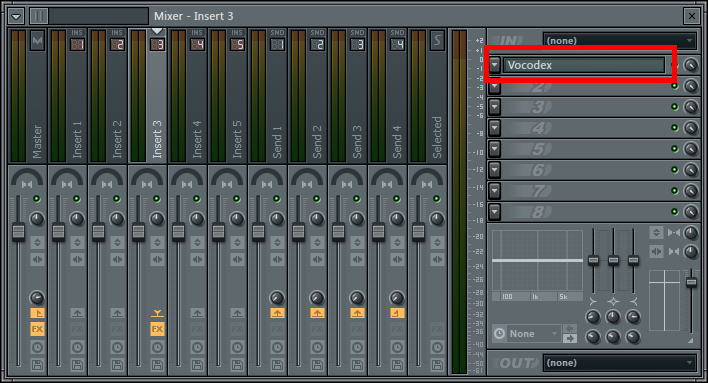
Task: Mute Insert 3 with its green LED
Action: [157, 199]
